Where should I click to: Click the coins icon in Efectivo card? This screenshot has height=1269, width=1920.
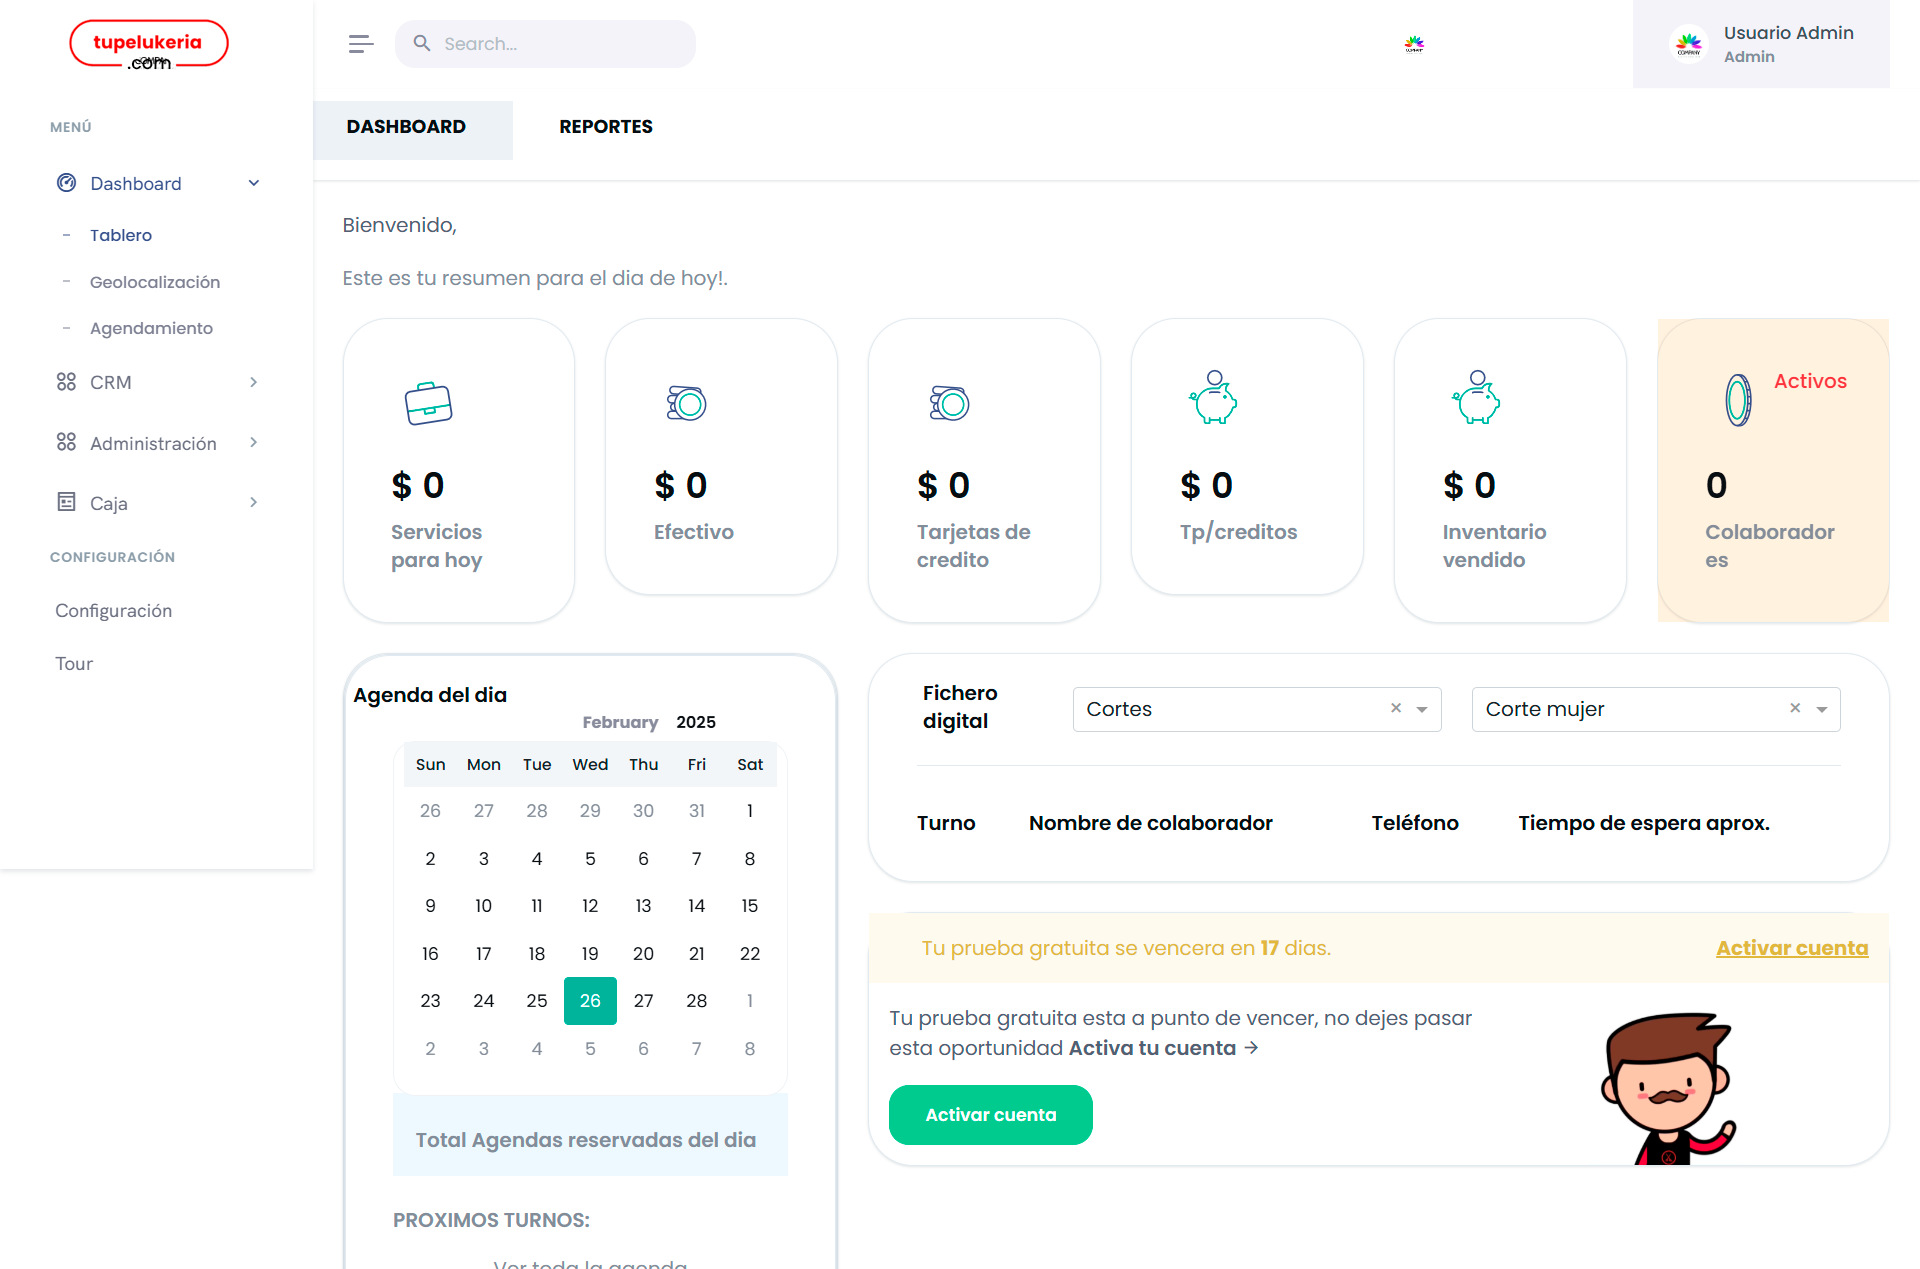[687, 403]
